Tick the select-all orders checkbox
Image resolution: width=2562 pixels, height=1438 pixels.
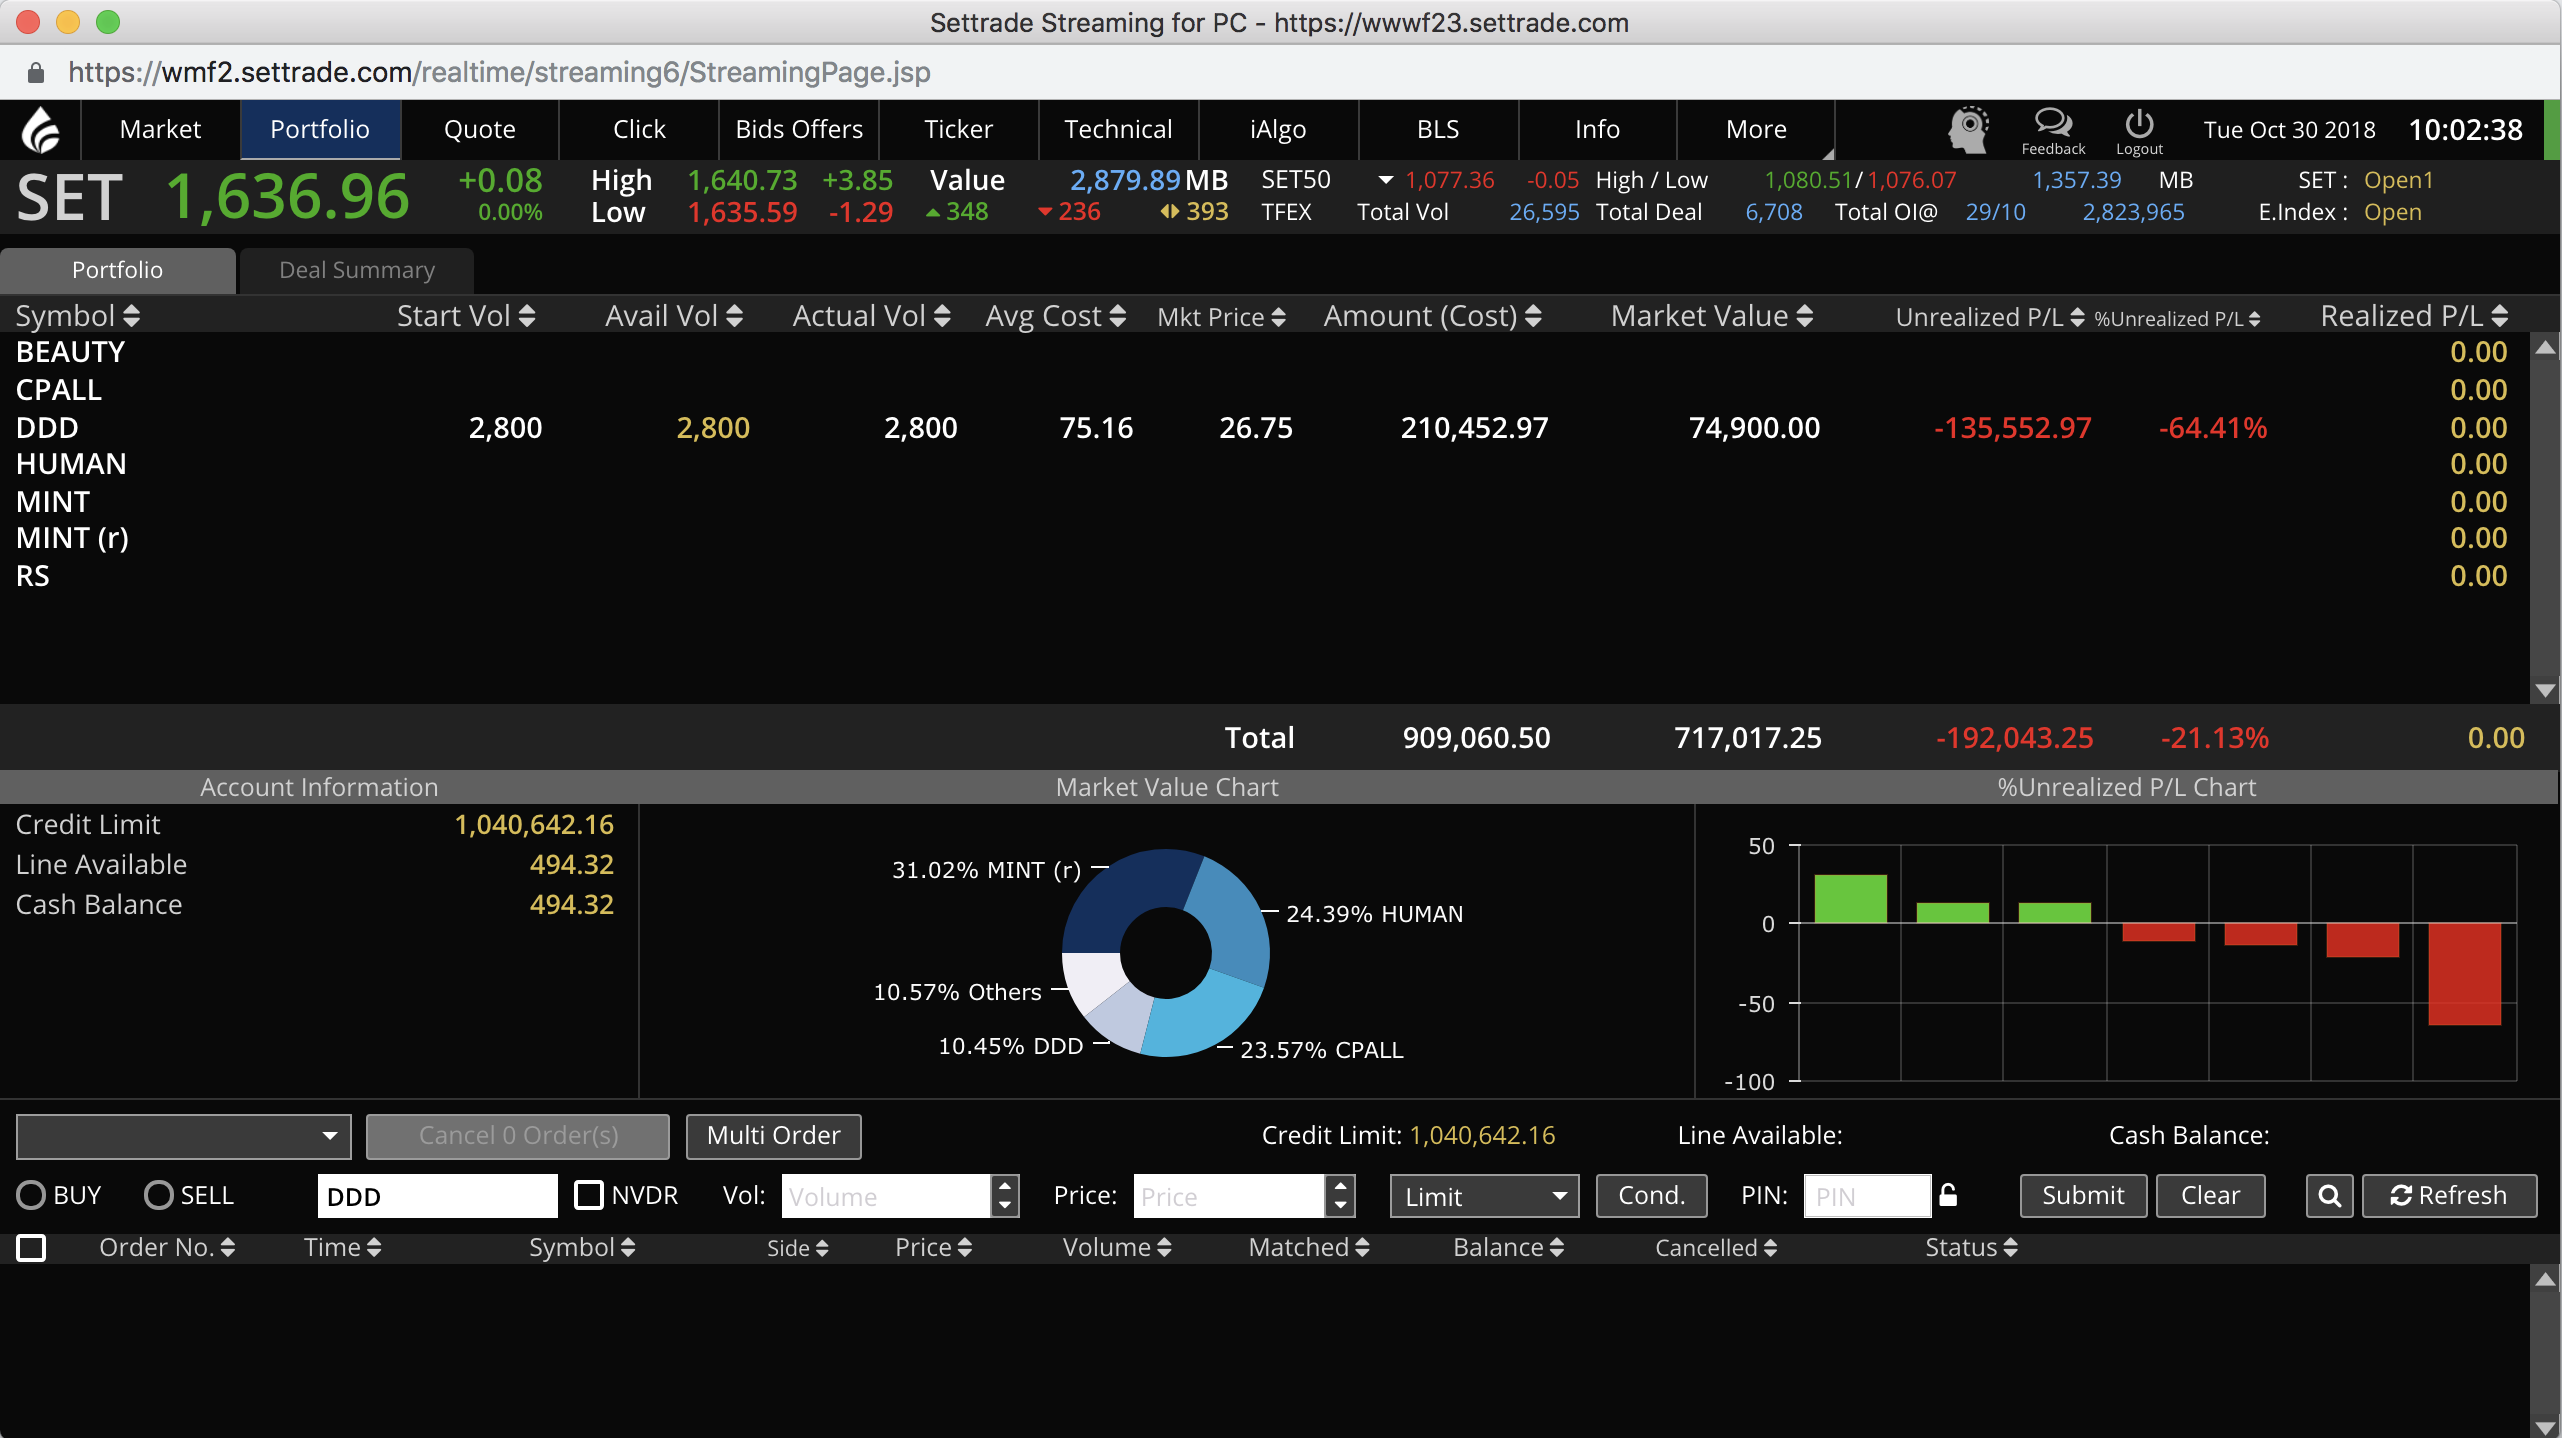(x=31, y=1247)
